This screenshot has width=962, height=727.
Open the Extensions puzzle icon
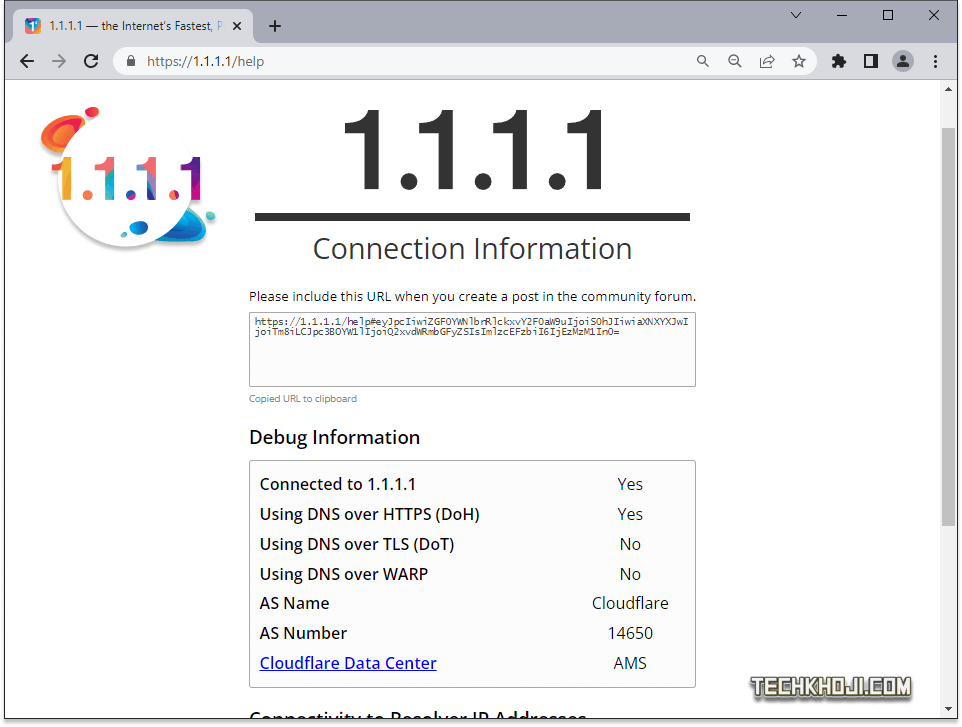point(839,61)
